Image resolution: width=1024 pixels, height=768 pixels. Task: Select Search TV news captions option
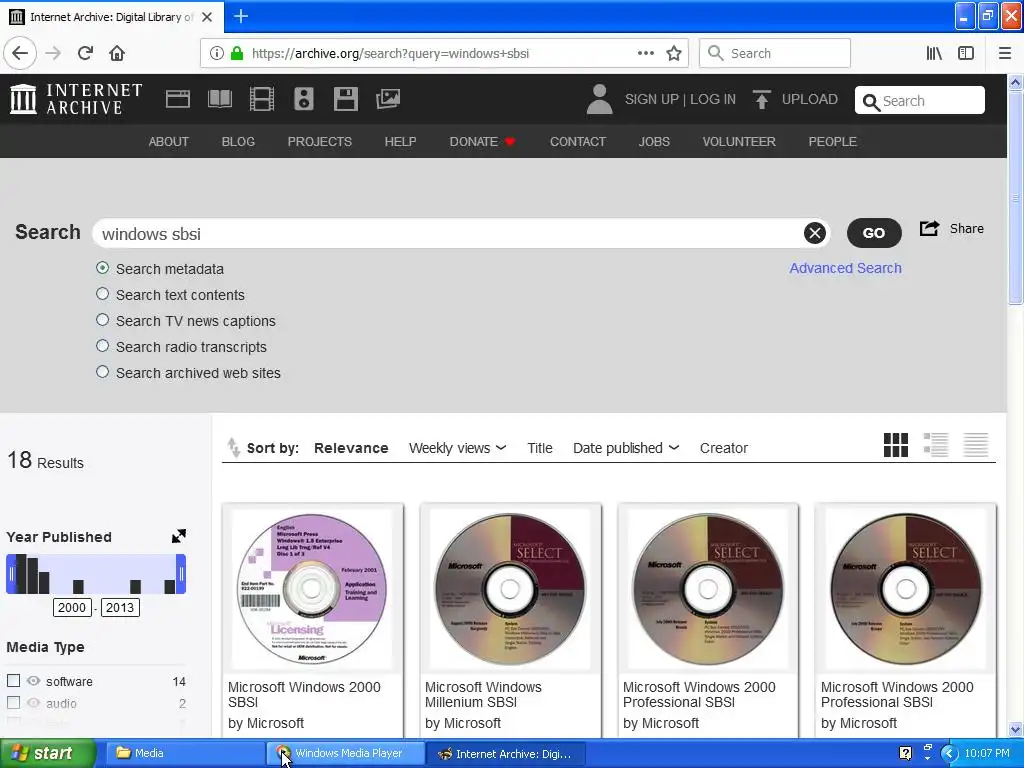[103, 320]
